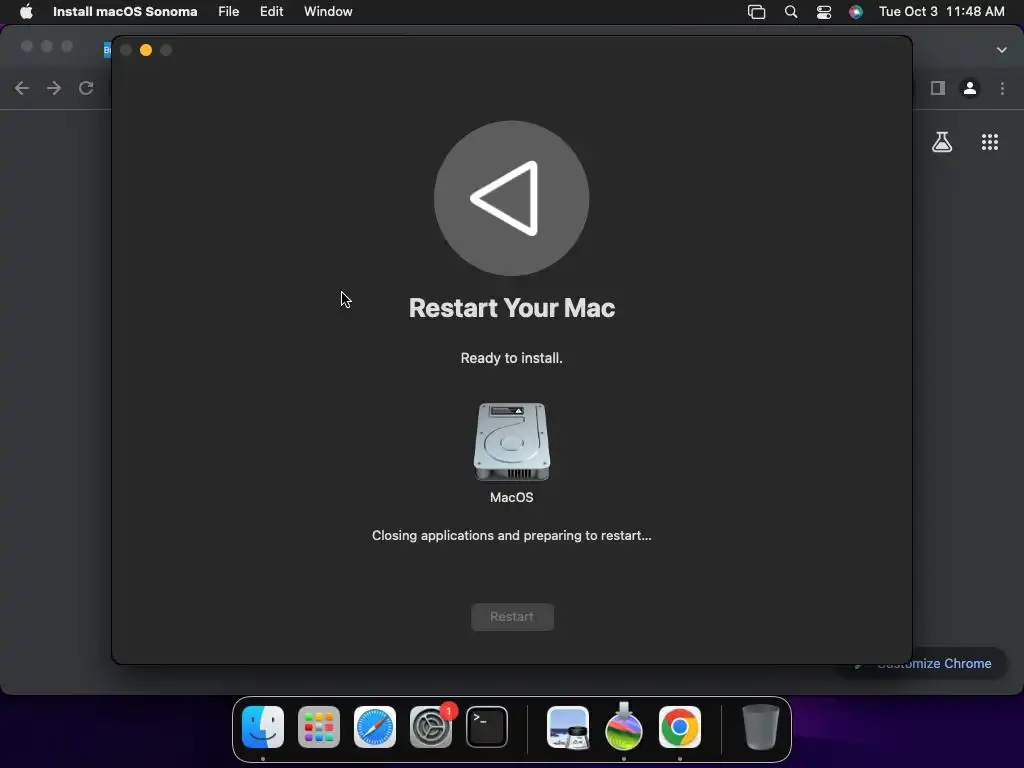Image resolution: width=1024 pixels, height=768 pixels.
Task: Click the back arrow circle in installer
Action: pyautogui.click(x=511, y=198)
